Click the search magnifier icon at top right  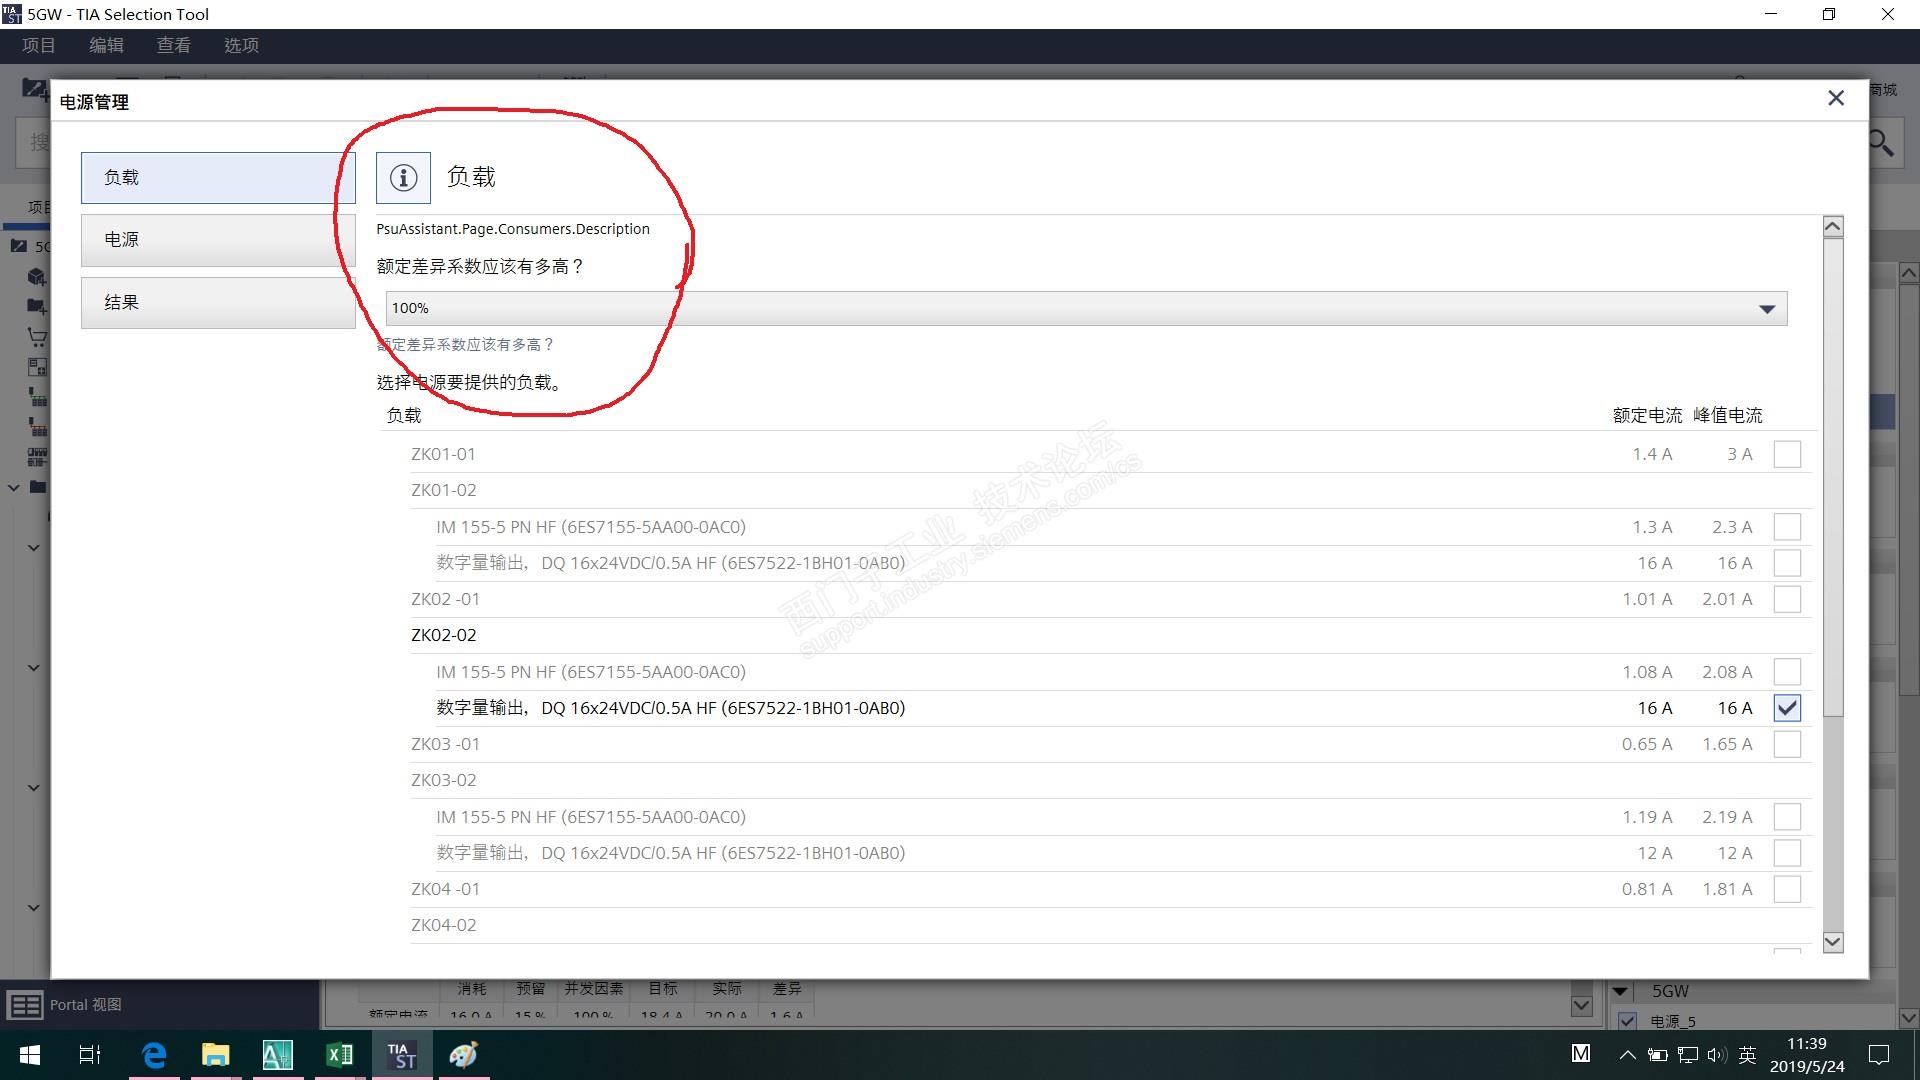[1881, 143]
